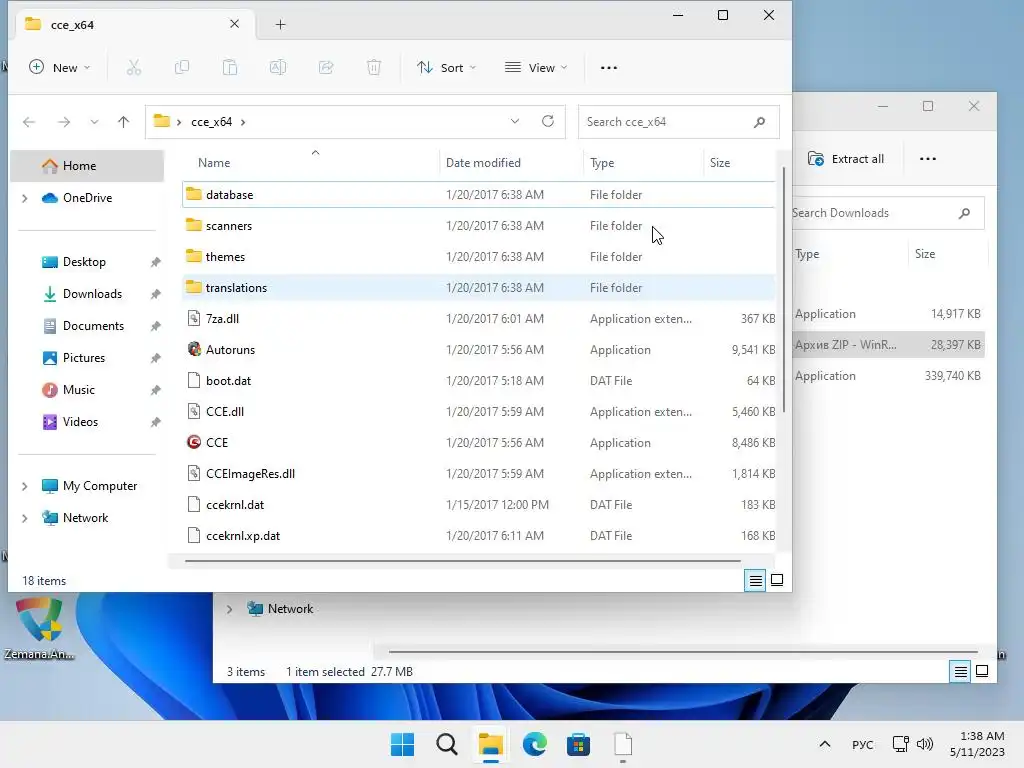Viewport: 1024px width, 768px height.
Task: Click the search magnifier in cce_x64 search box
Action: pyautogui.click(x=759, y=122)
